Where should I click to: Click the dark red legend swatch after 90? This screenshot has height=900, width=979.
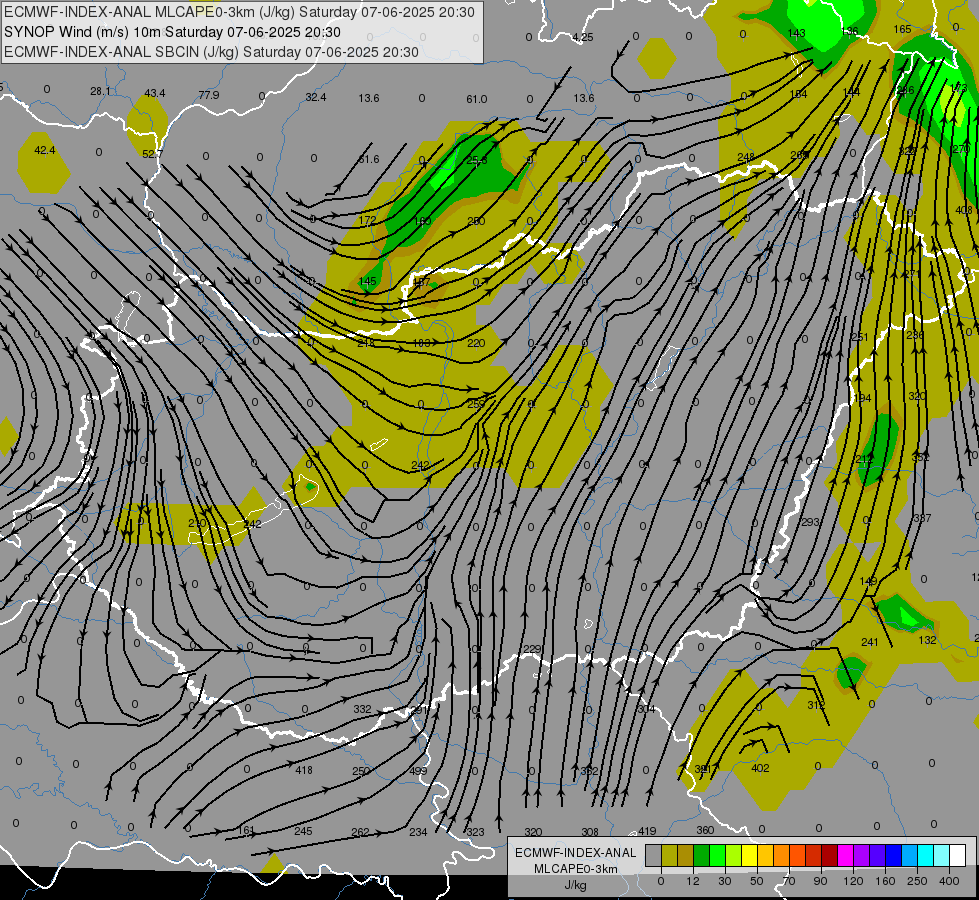(x=829, y=855)
